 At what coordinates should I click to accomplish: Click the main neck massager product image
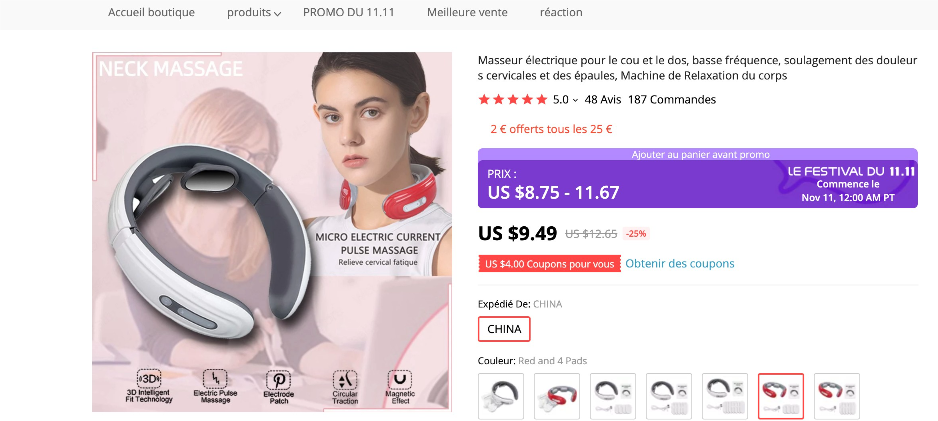coord(271,232)
